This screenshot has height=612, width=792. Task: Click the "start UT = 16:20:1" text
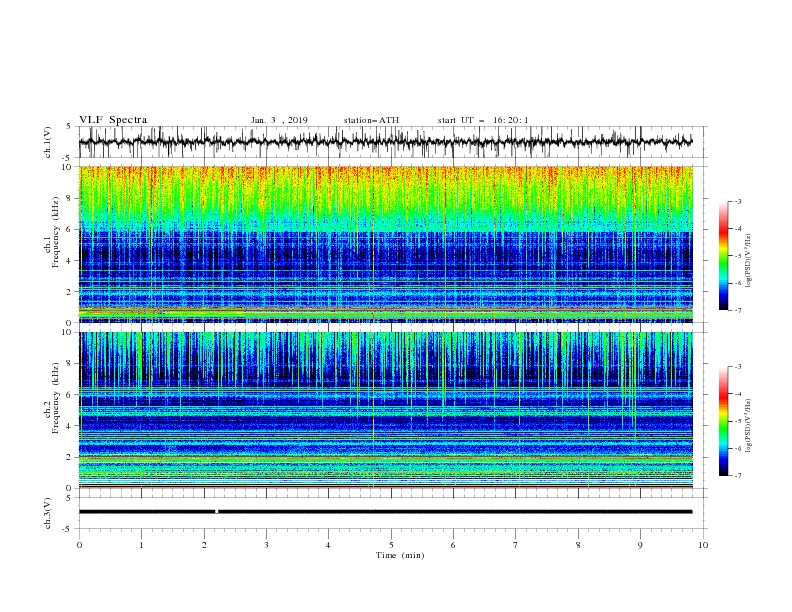[483, 120]
